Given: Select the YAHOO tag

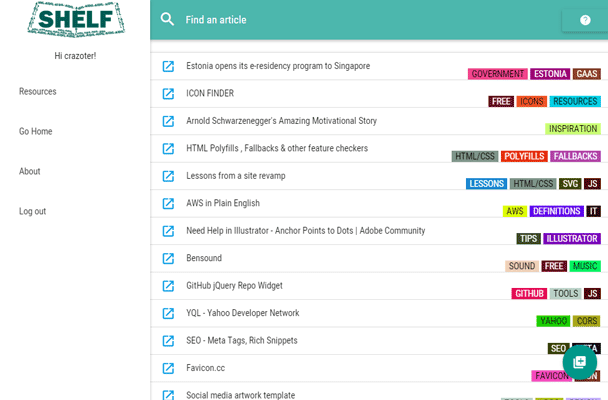Looking at the screenshot, I should 553,321.
